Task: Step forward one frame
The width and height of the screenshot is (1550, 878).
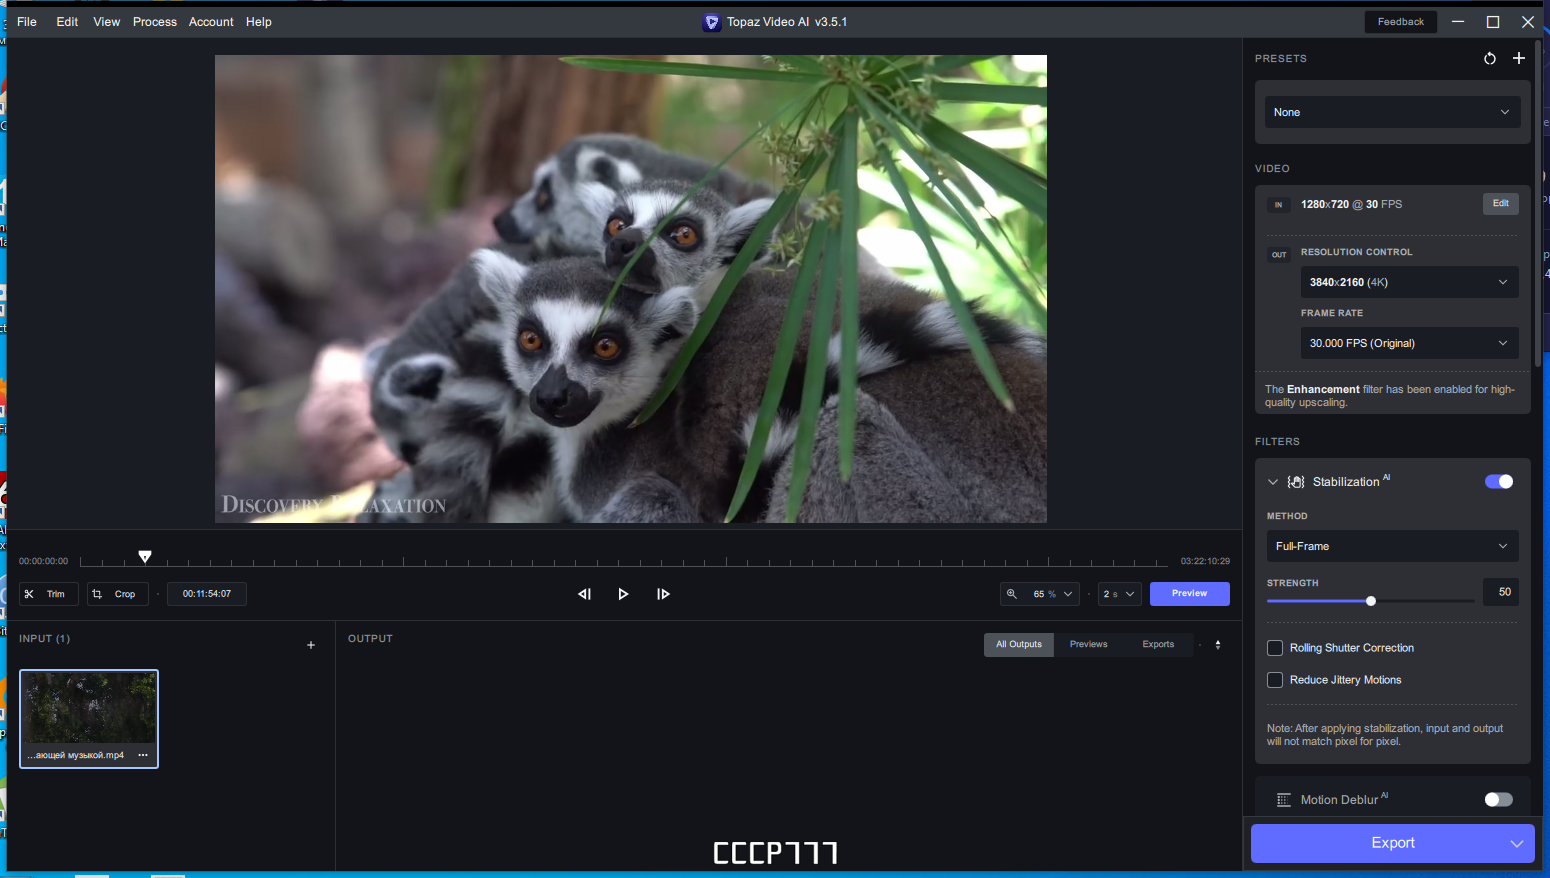Action: coord(663,594)
